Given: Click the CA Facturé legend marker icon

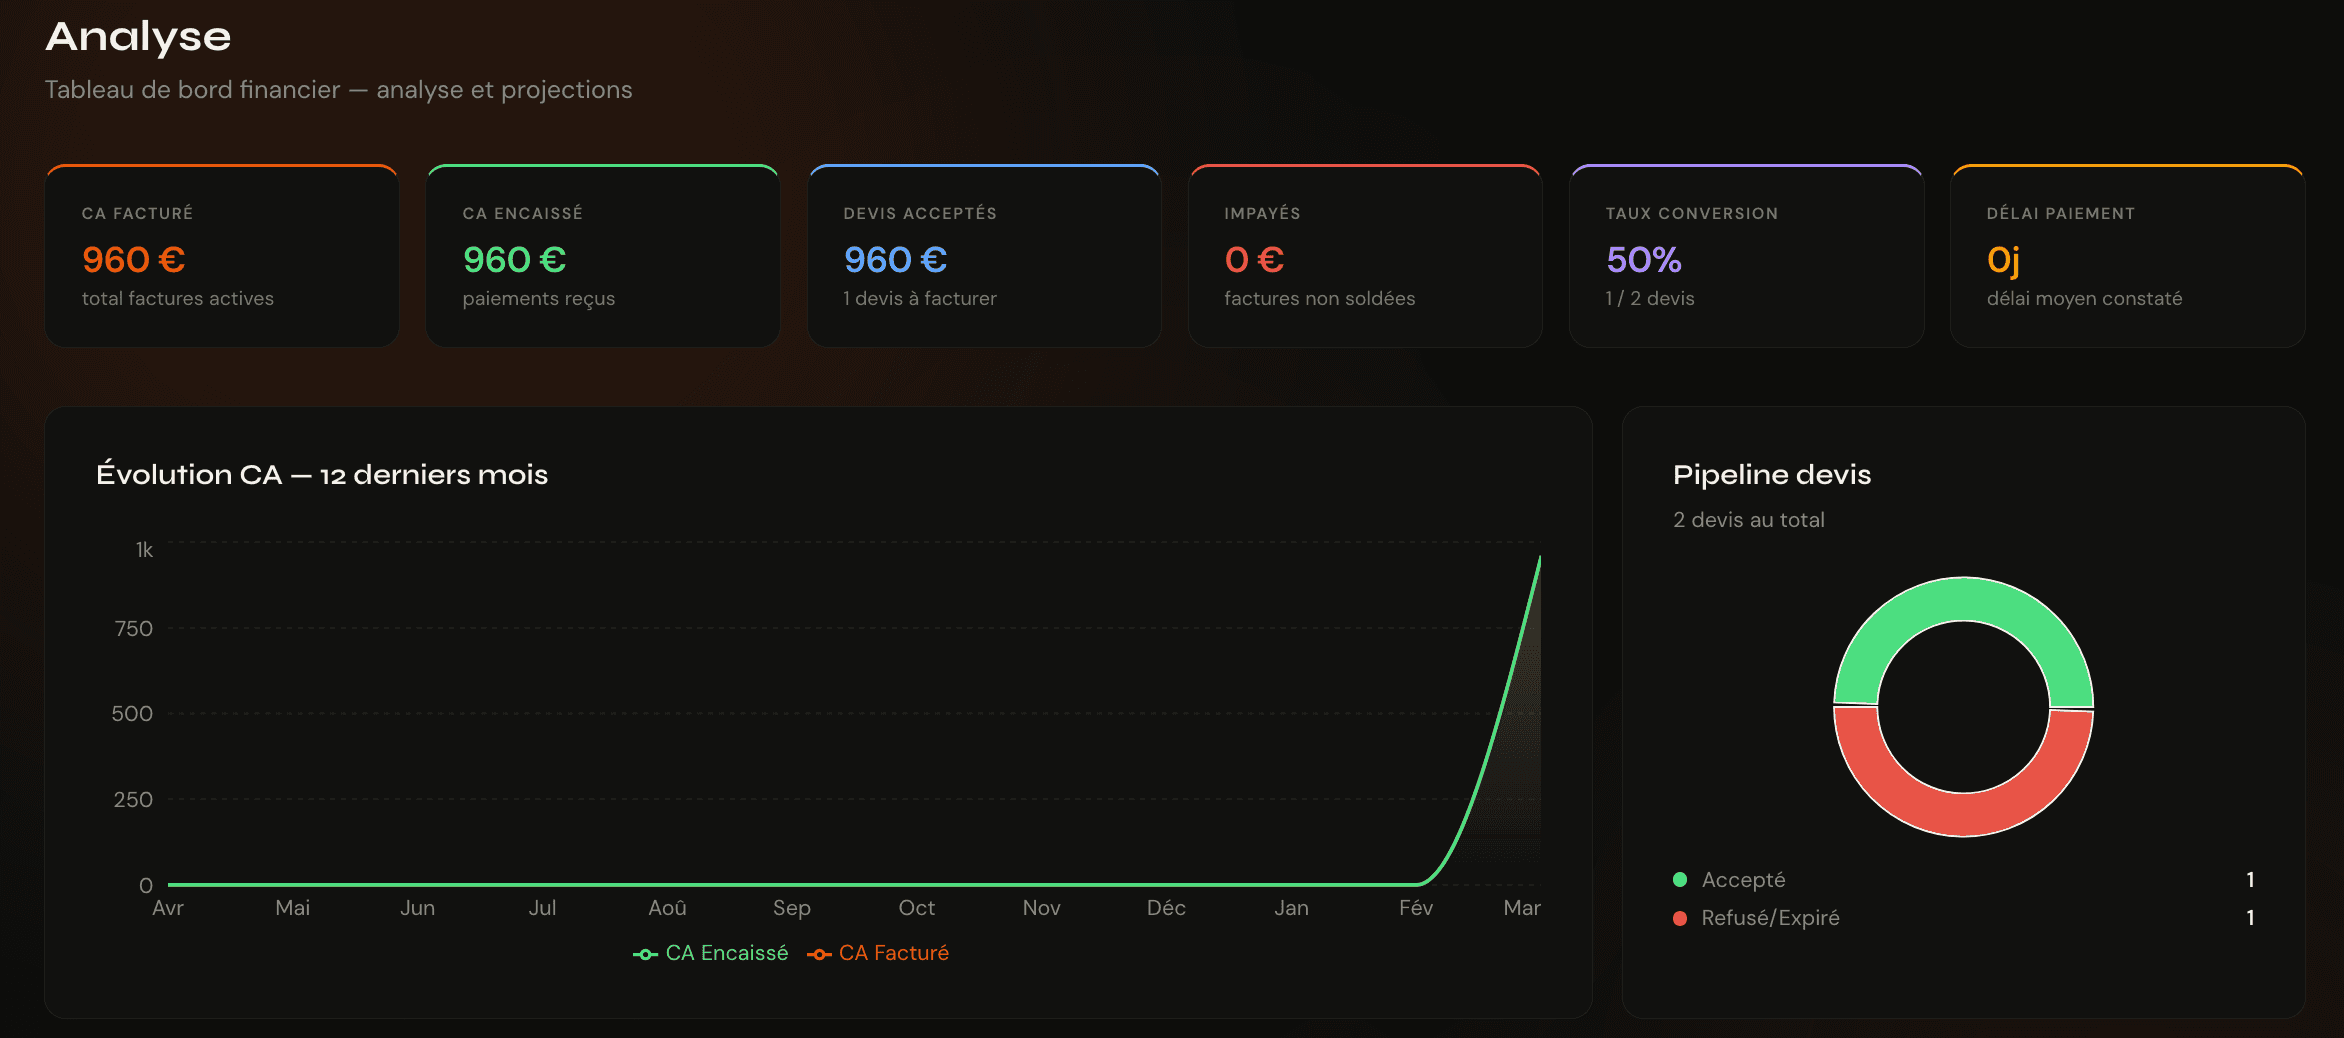Looking at the screenshot, I should pyautogui.click(x=819, y=954).
